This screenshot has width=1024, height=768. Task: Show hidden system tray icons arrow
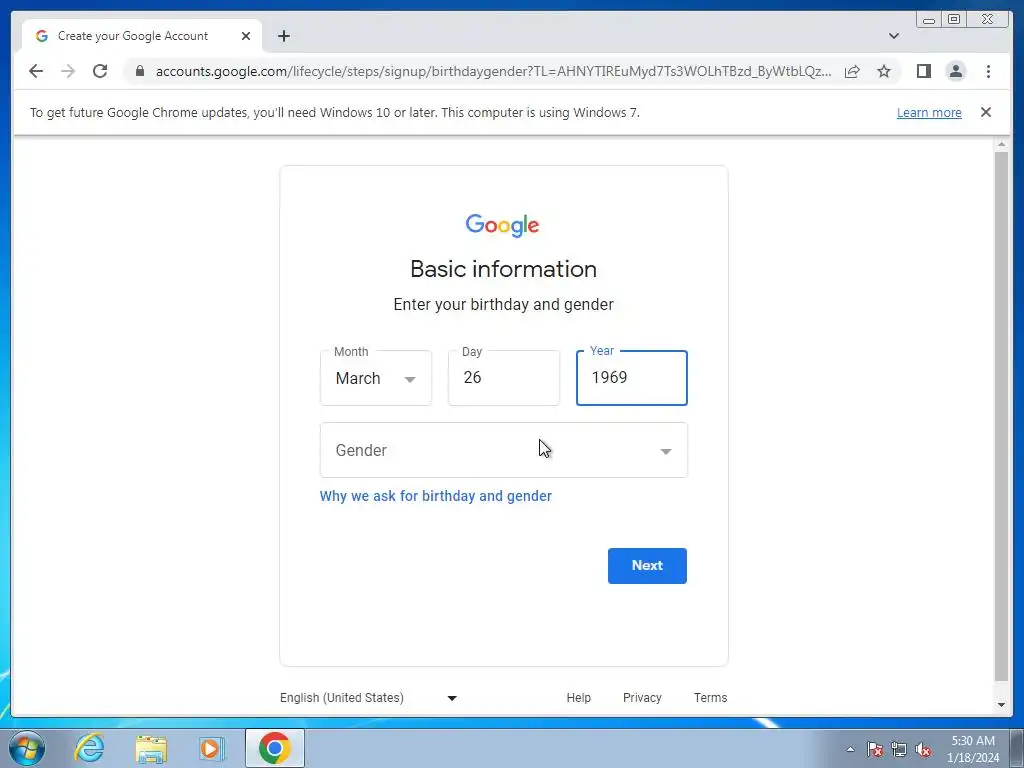pos(850,749)
